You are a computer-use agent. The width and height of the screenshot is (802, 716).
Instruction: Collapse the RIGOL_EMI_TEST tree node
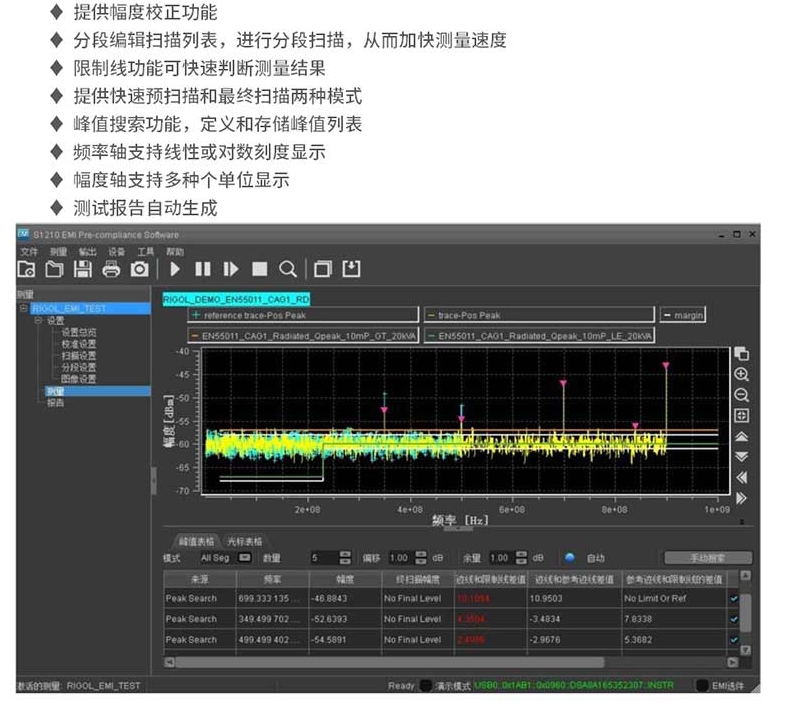click(24, 308)
